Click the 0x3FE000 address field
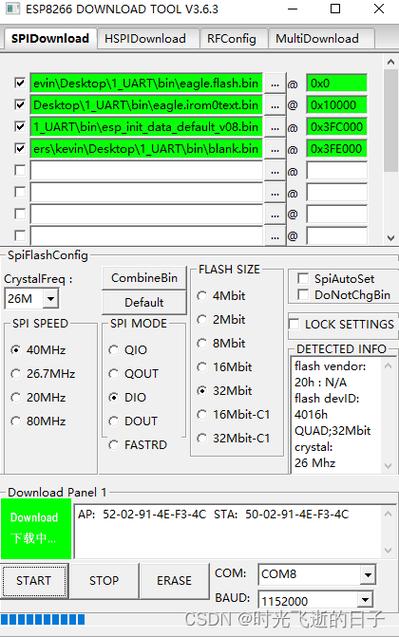This screenshot has height=637, width=399. (336, 148)
